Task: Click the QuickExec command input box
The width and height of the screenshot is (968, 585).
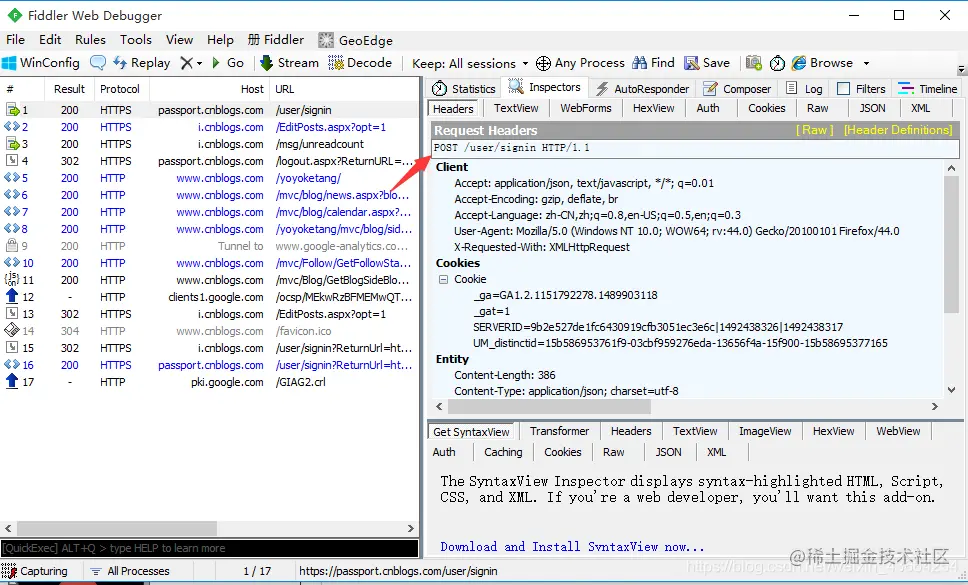Action: coord(210,548)
